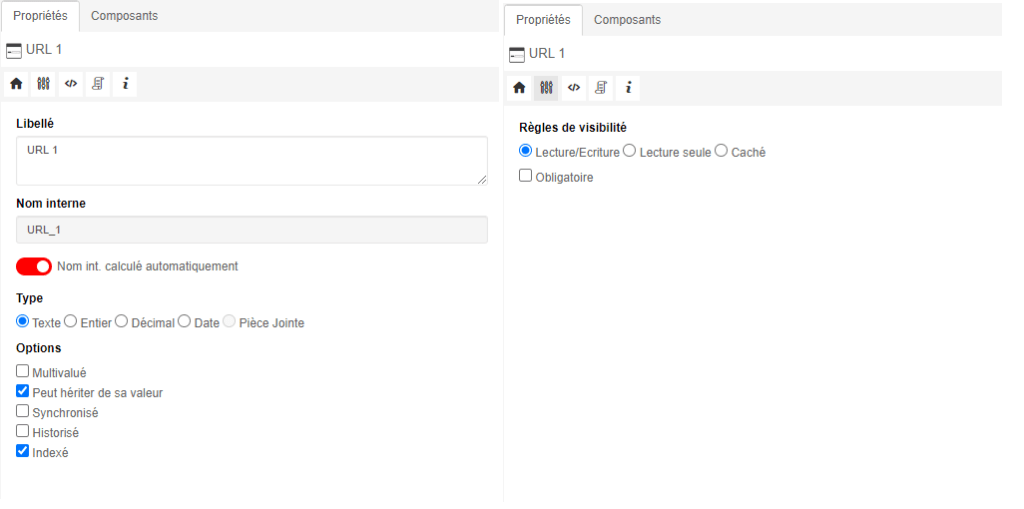
Task: Click the code icon above the Libellé field
Action: [70, 84]
